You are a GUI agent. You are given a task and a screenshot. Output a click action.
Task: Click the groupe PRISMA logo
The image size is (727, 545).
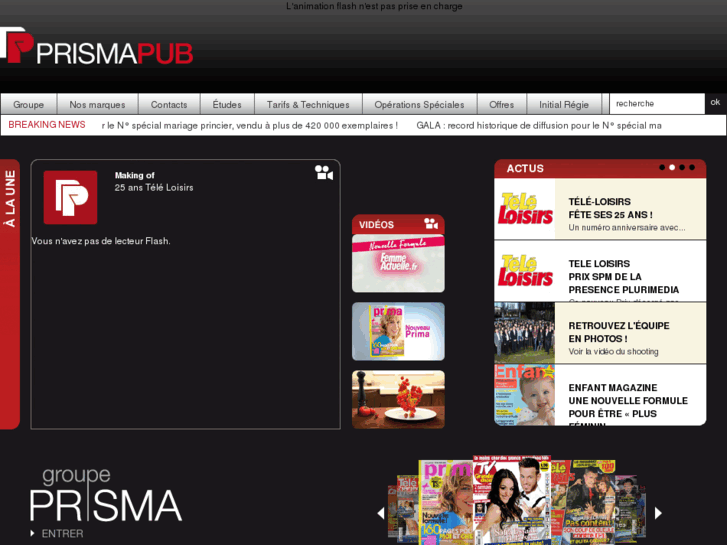[106, 495]
